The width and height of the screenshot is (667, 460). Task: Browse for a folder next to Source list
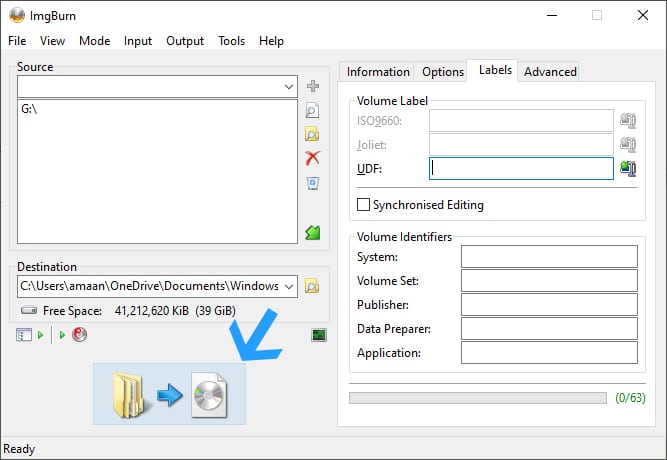313,134
